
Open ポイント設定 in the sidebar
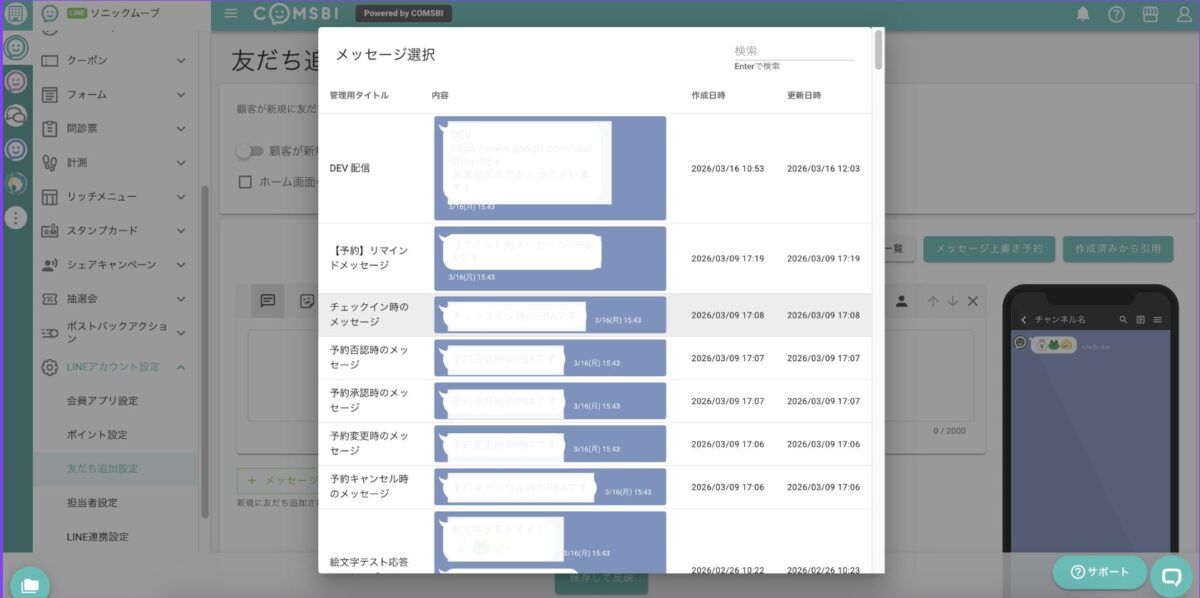97,435
